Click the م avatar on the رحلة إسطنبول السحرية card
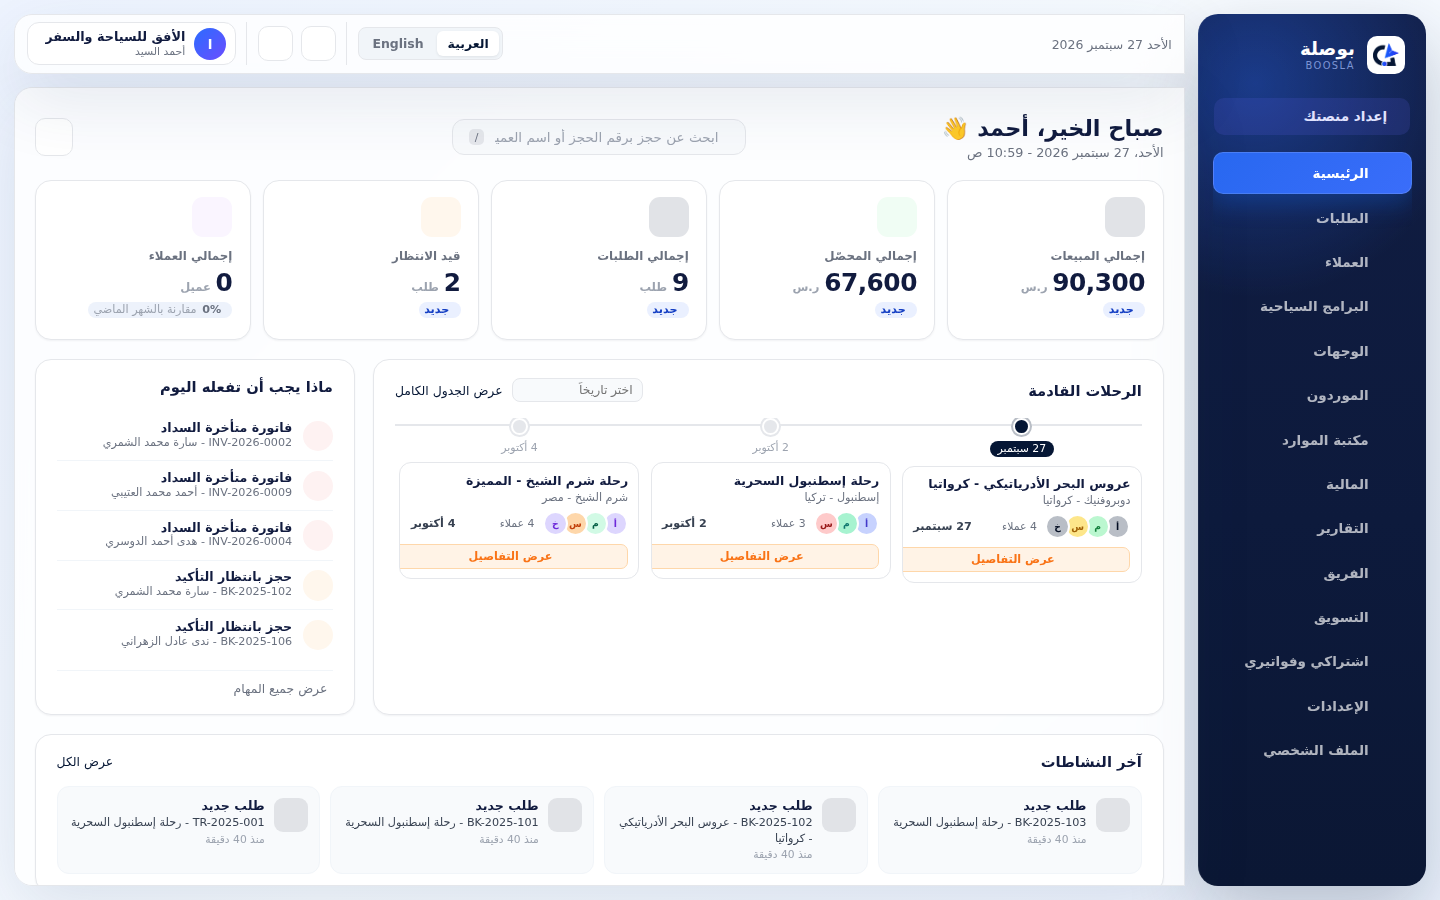This screenshot has width=1440, height=900. [x=847, y=523]
